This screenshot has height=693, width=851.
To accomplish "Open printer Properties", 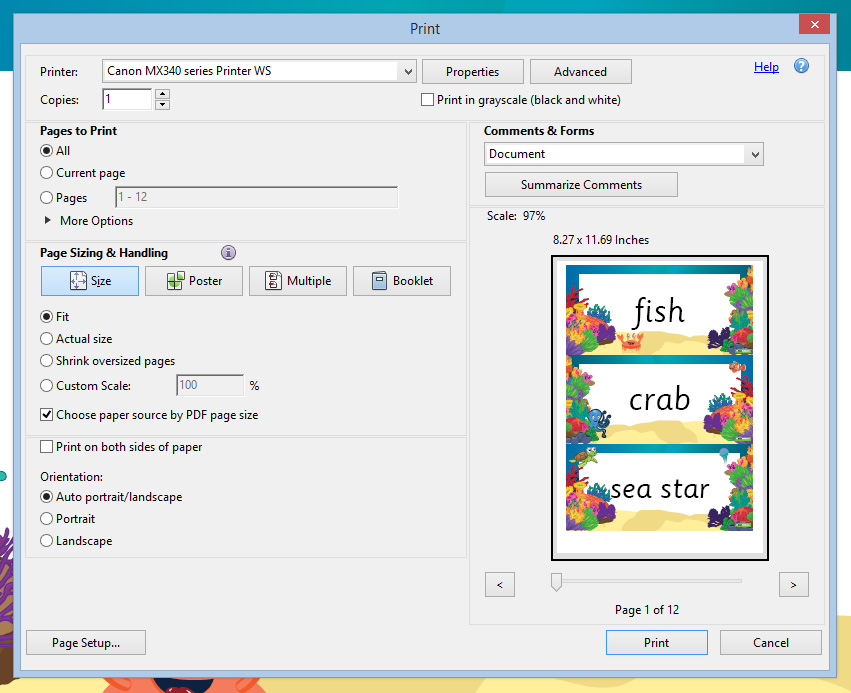I will pyautogui.click(x=472, y=72).
